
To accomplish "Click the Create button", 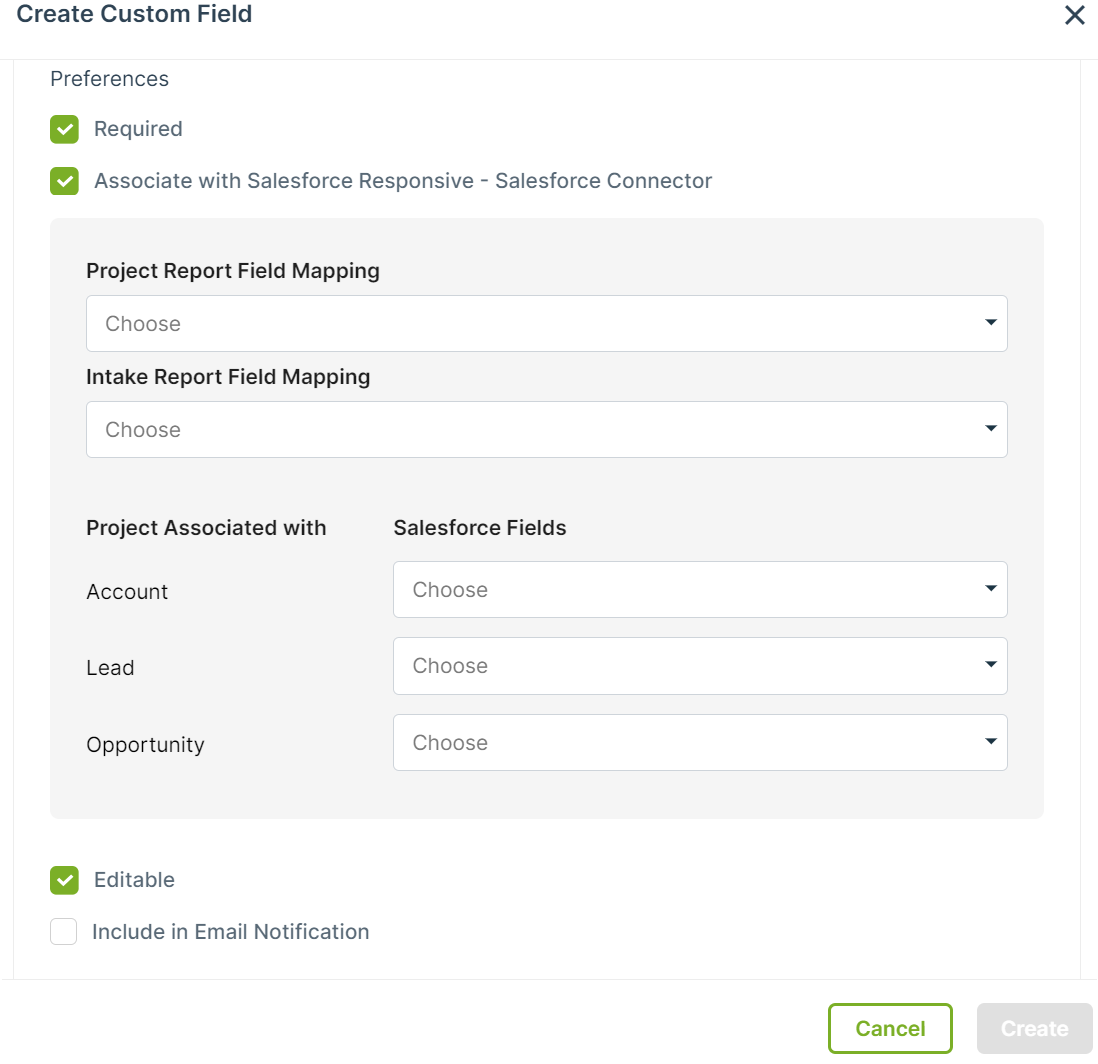I will [x=1034, y=1028].
